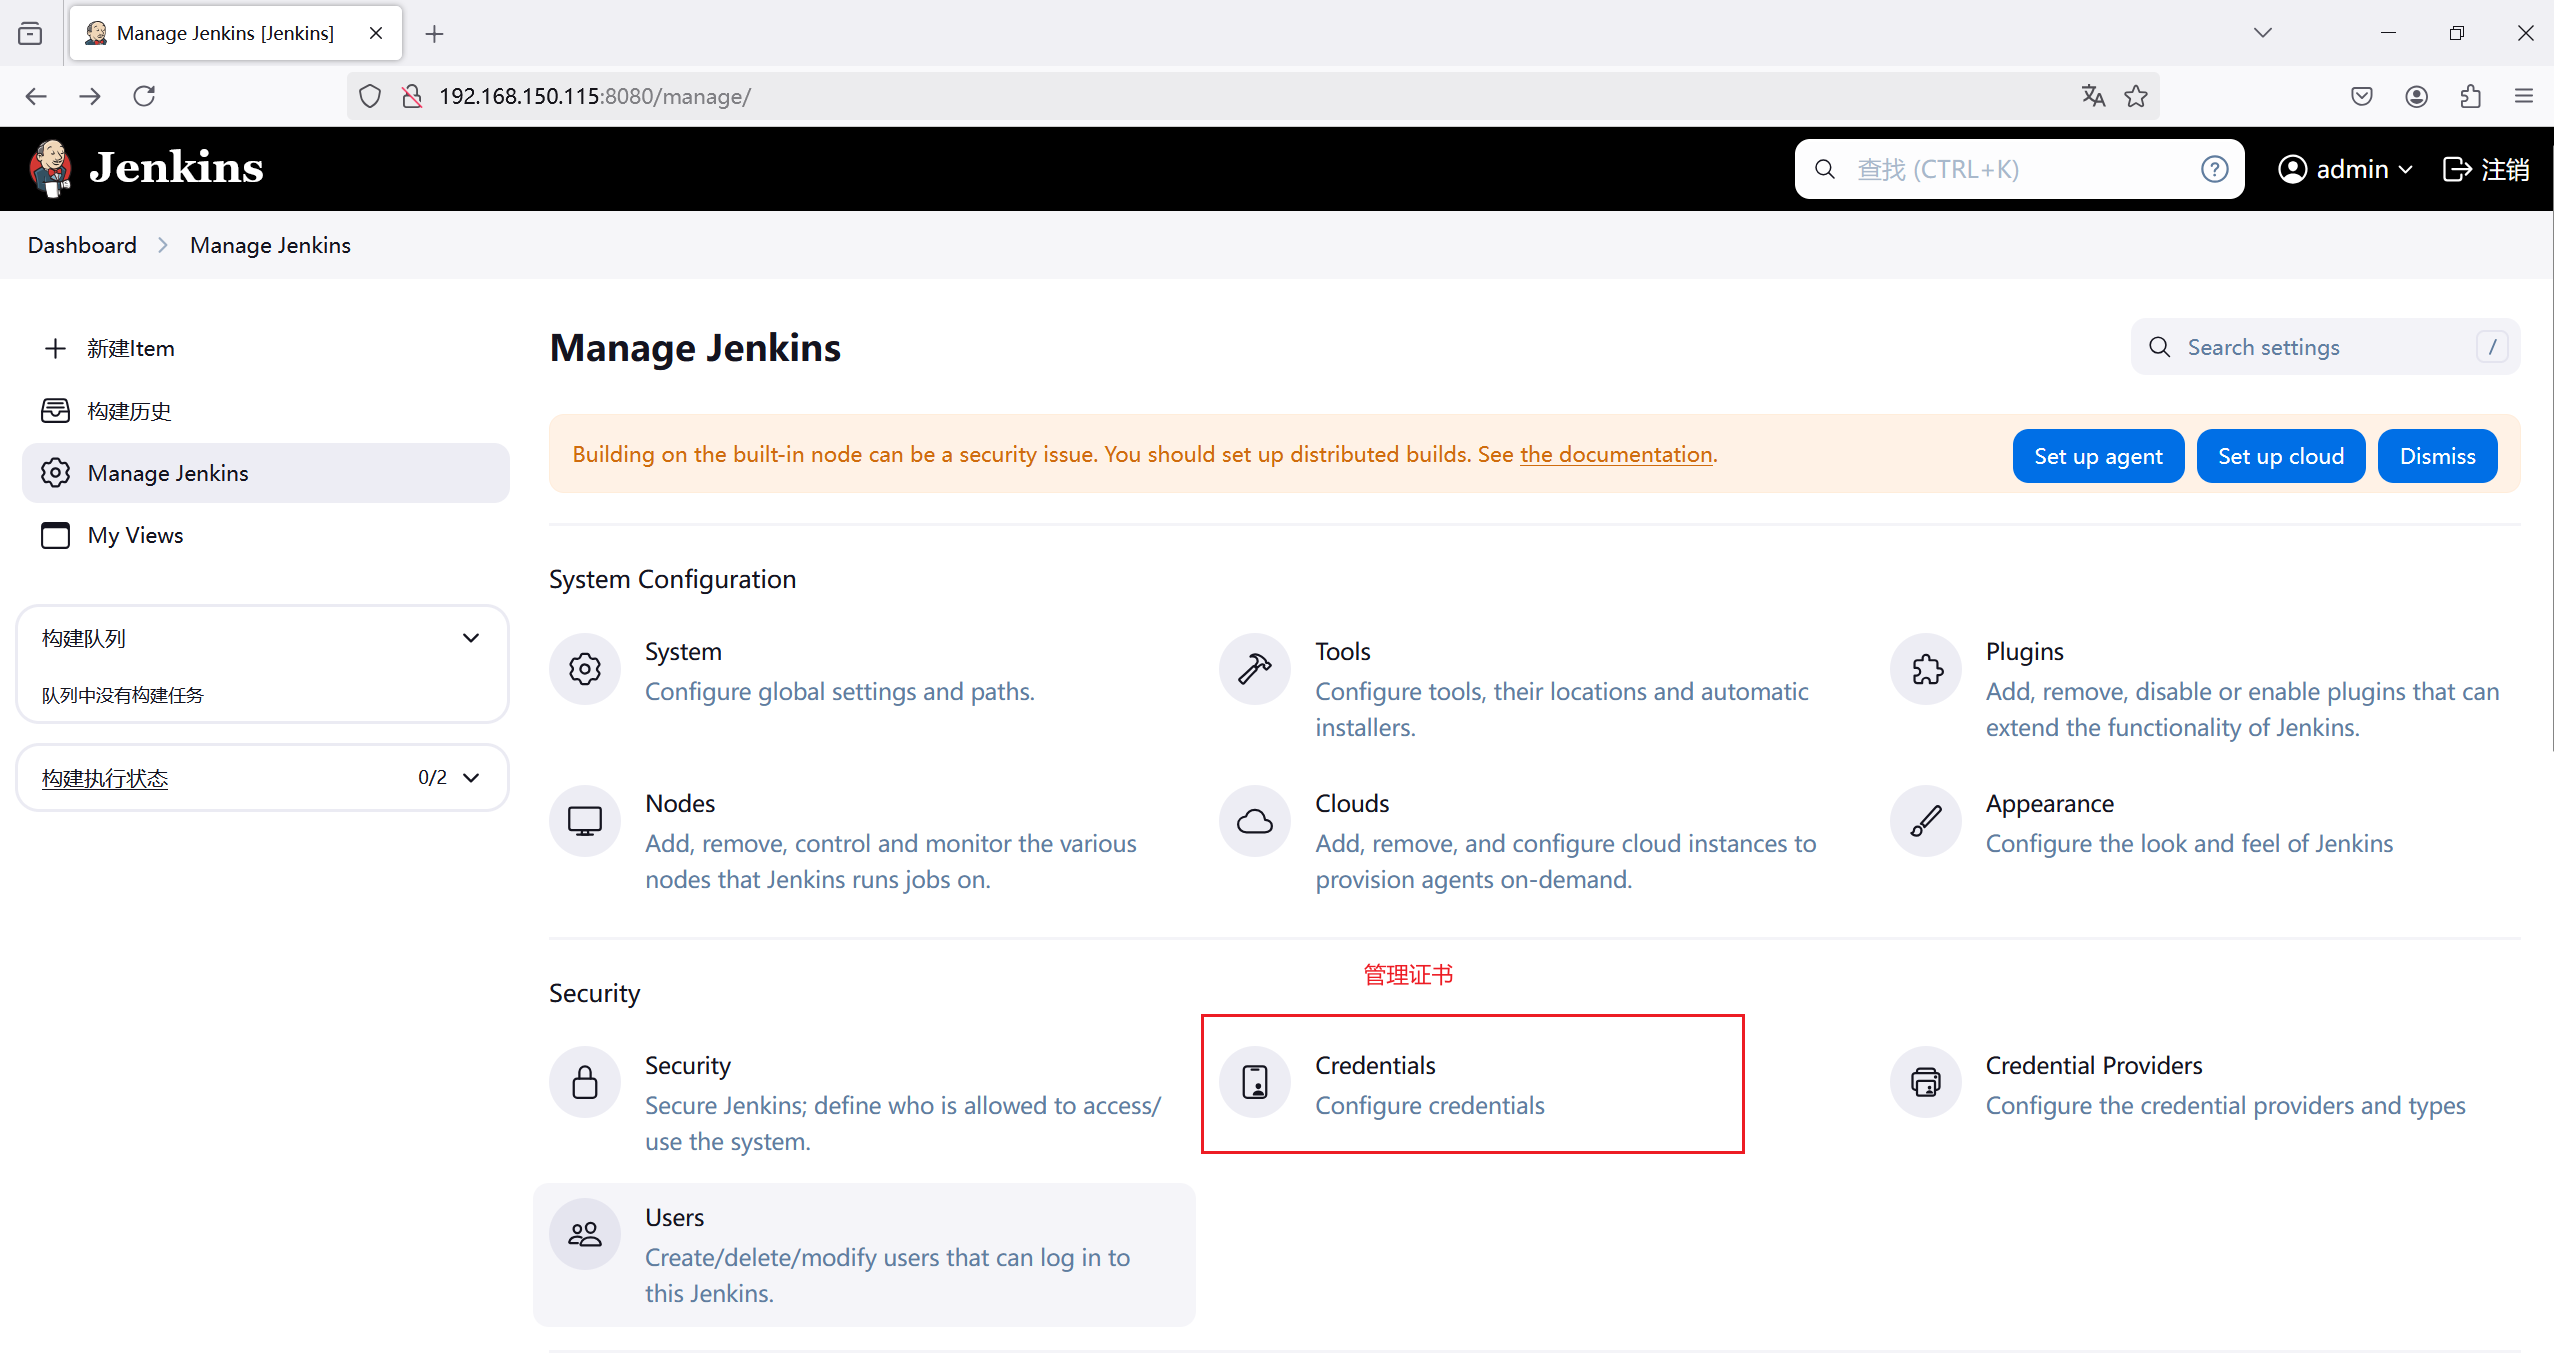2554x1368 pixels.
Task: Click the 队列中没有构建任务 status text
Action: (123, 695)
